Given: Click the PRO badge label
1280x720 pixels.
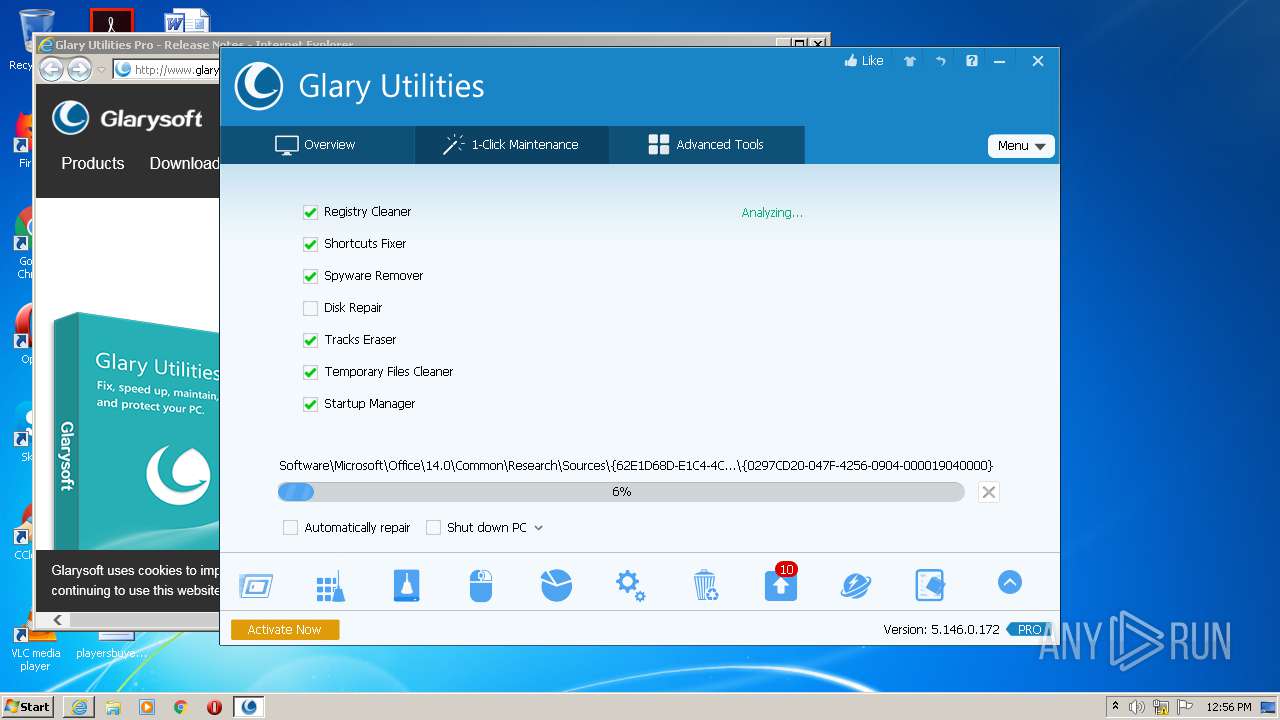Looking at the screenshot, I should [x=1029, y=630].
